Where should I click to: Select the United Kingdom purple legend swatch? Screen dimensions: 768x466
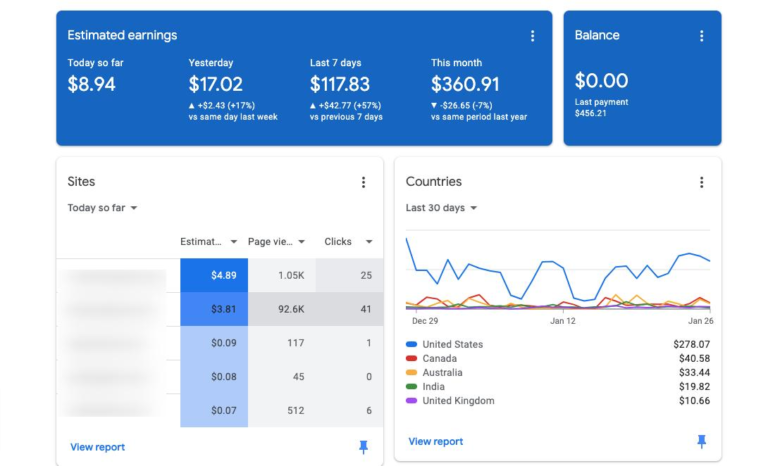click(x=411, y=400)
